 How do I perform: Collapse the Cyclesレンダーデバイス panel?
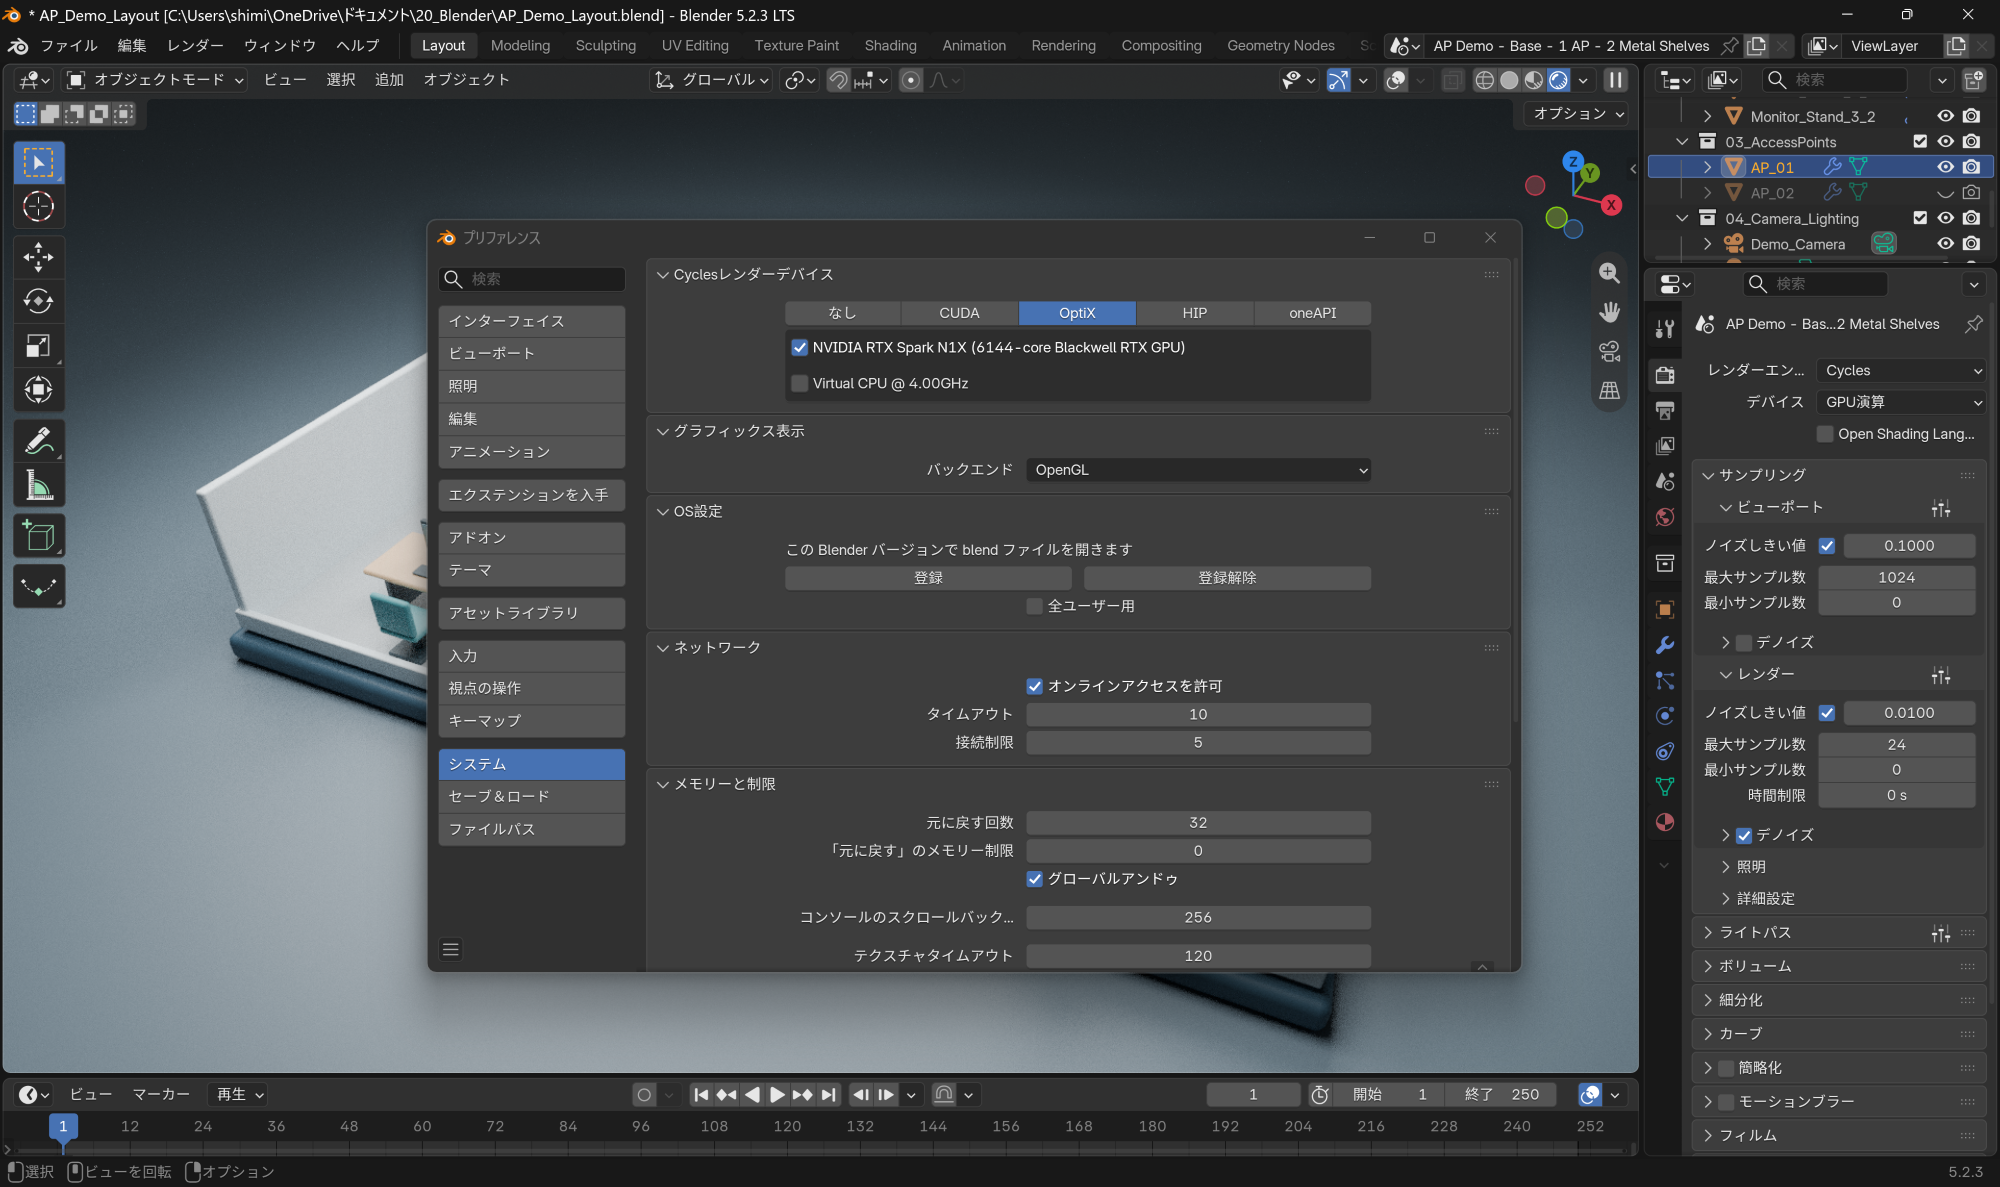coord(662,275)
